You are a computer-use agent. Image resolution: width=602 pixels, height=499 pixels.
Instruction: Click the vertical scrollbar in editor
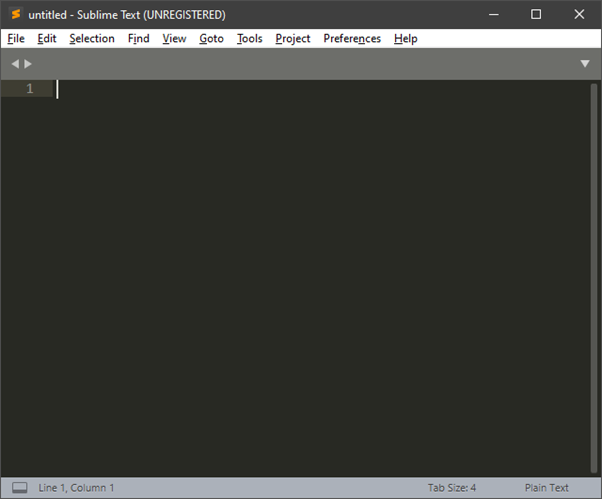(x=594, y=278)
